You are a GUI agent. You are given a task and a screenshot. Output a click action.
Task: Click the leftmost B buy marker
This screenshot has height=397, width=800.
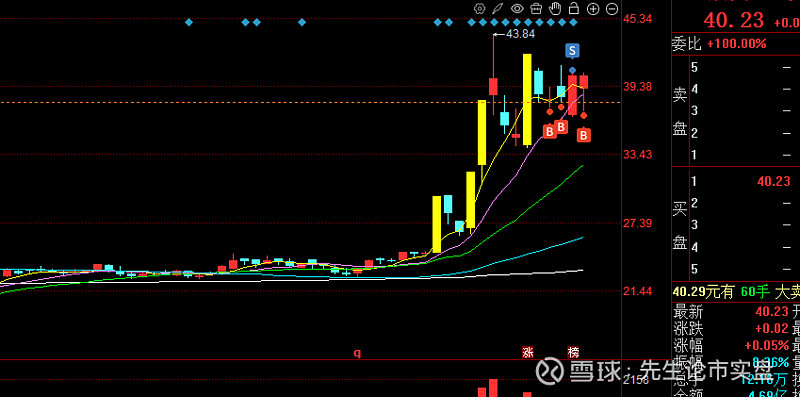[549, 132]
